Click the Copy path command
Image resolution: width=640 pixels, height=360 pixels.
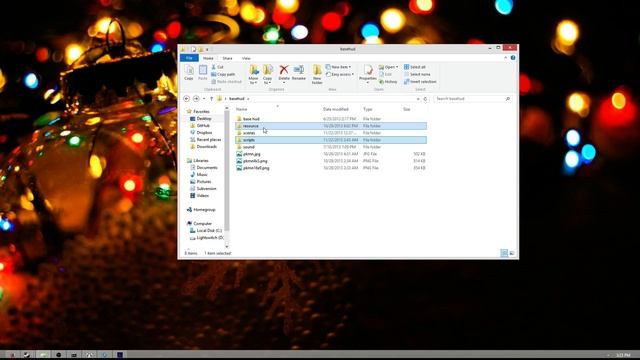pyautogui.click(x=223, y=74)
